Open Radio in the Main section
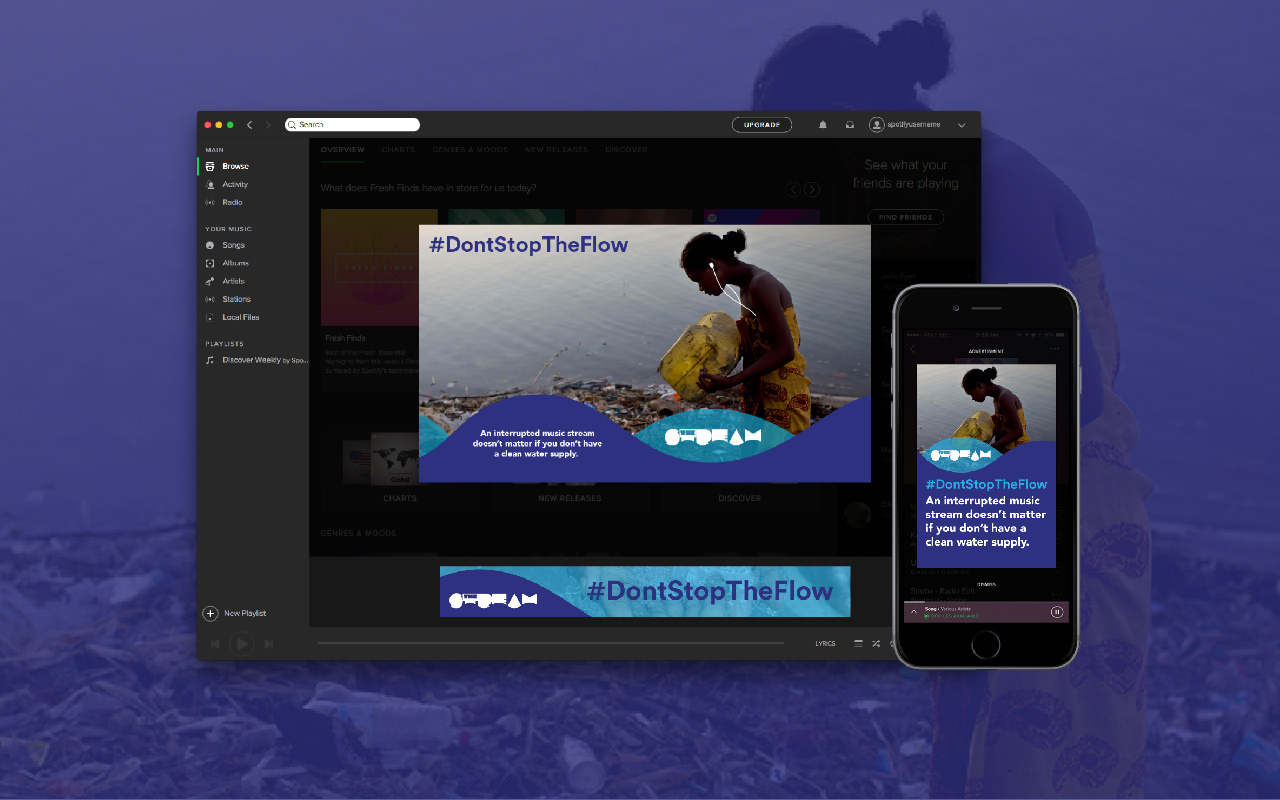This screenshot has height=800, width=1280. (232, 202)
